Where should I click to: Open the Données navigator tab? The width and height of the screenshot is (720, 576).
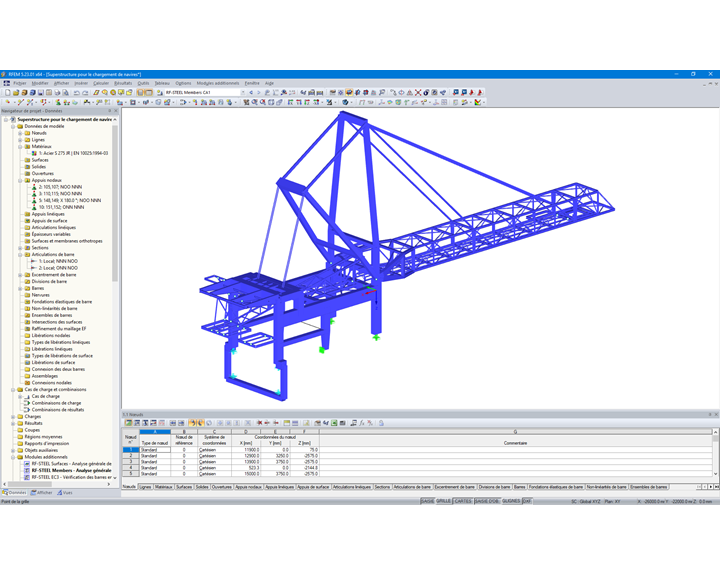click(x=14, y=492)
